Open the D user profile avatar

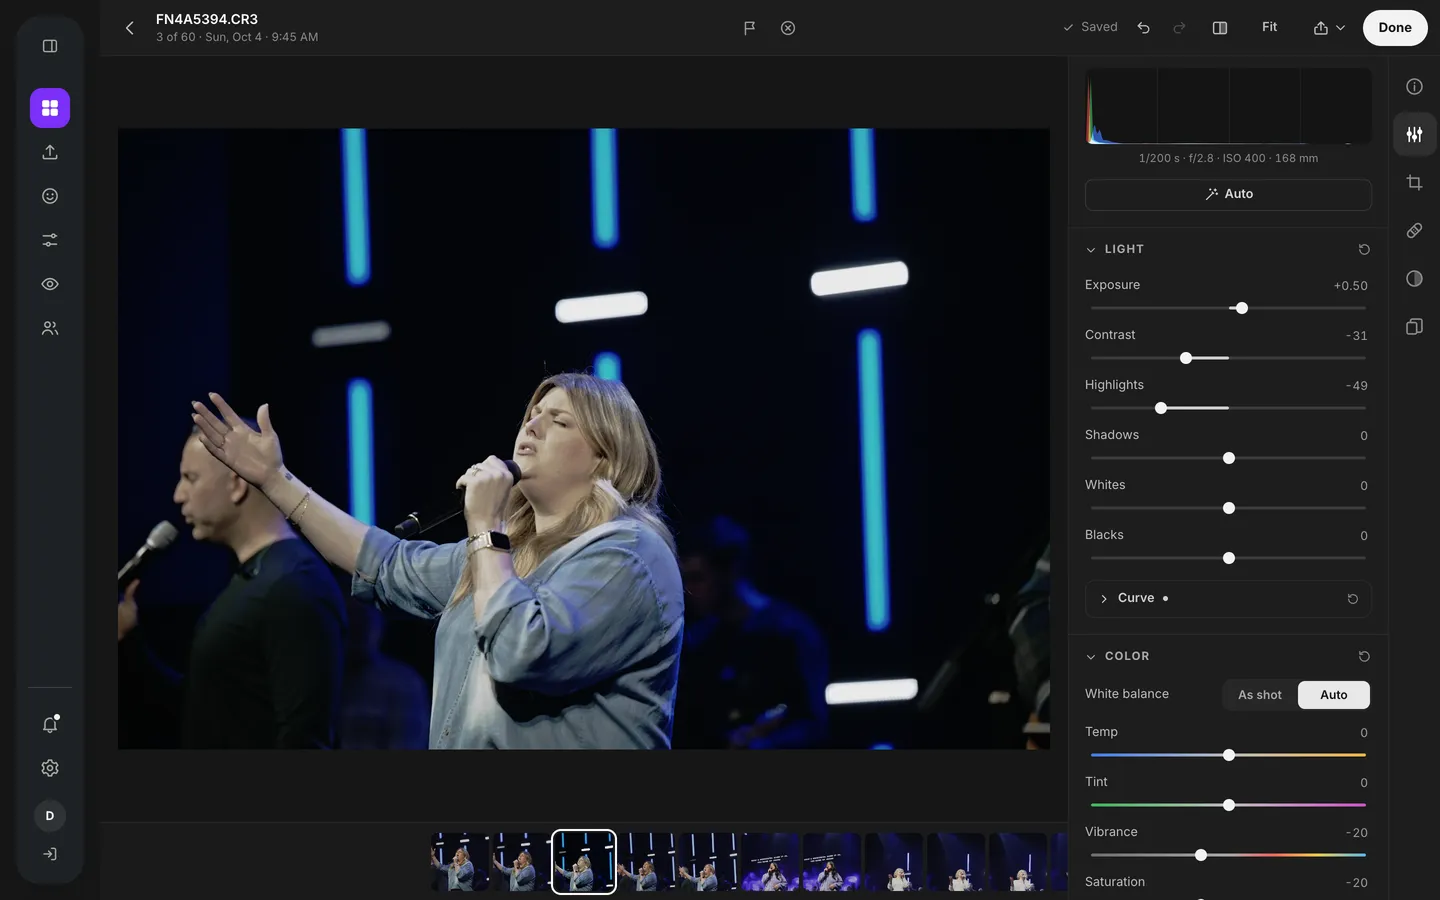pos(50,816)
